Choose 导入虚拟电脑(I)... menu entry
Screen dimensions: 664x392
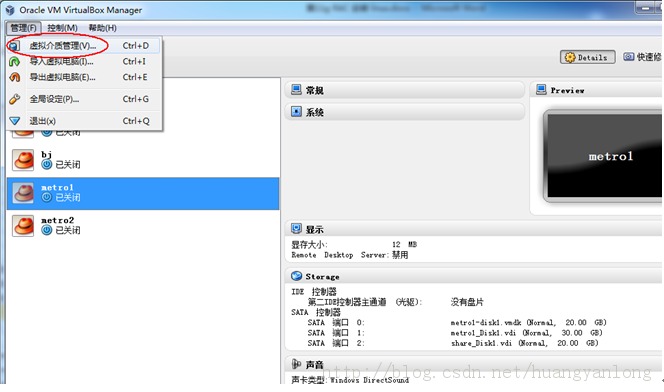click(x=84, y=61)
